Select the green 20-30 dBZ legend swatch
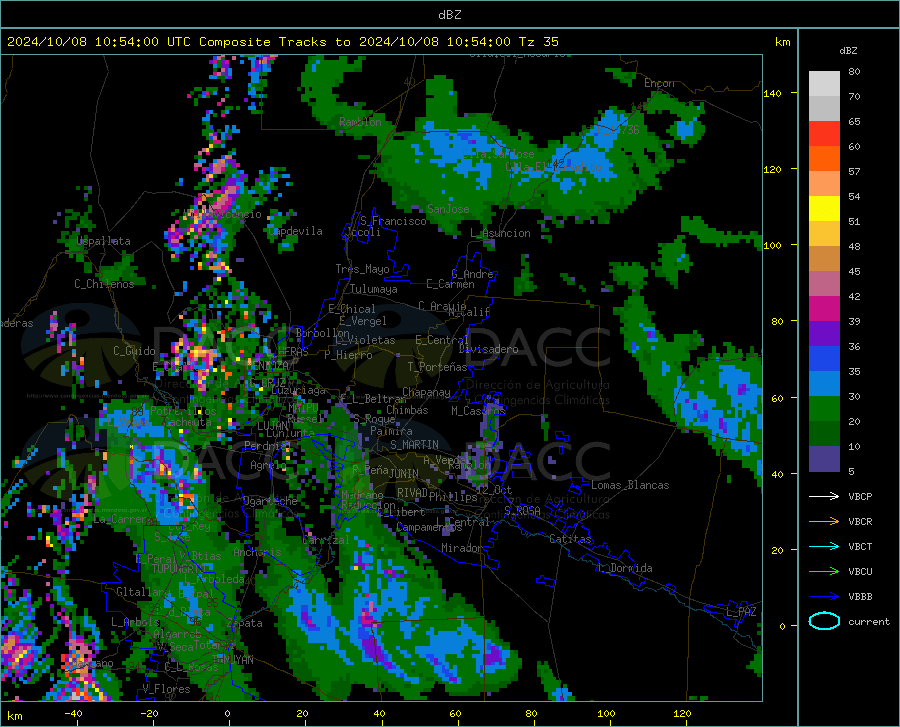Image resolution: width=900 pixels, height=727 pixels. tap(824, 409)
